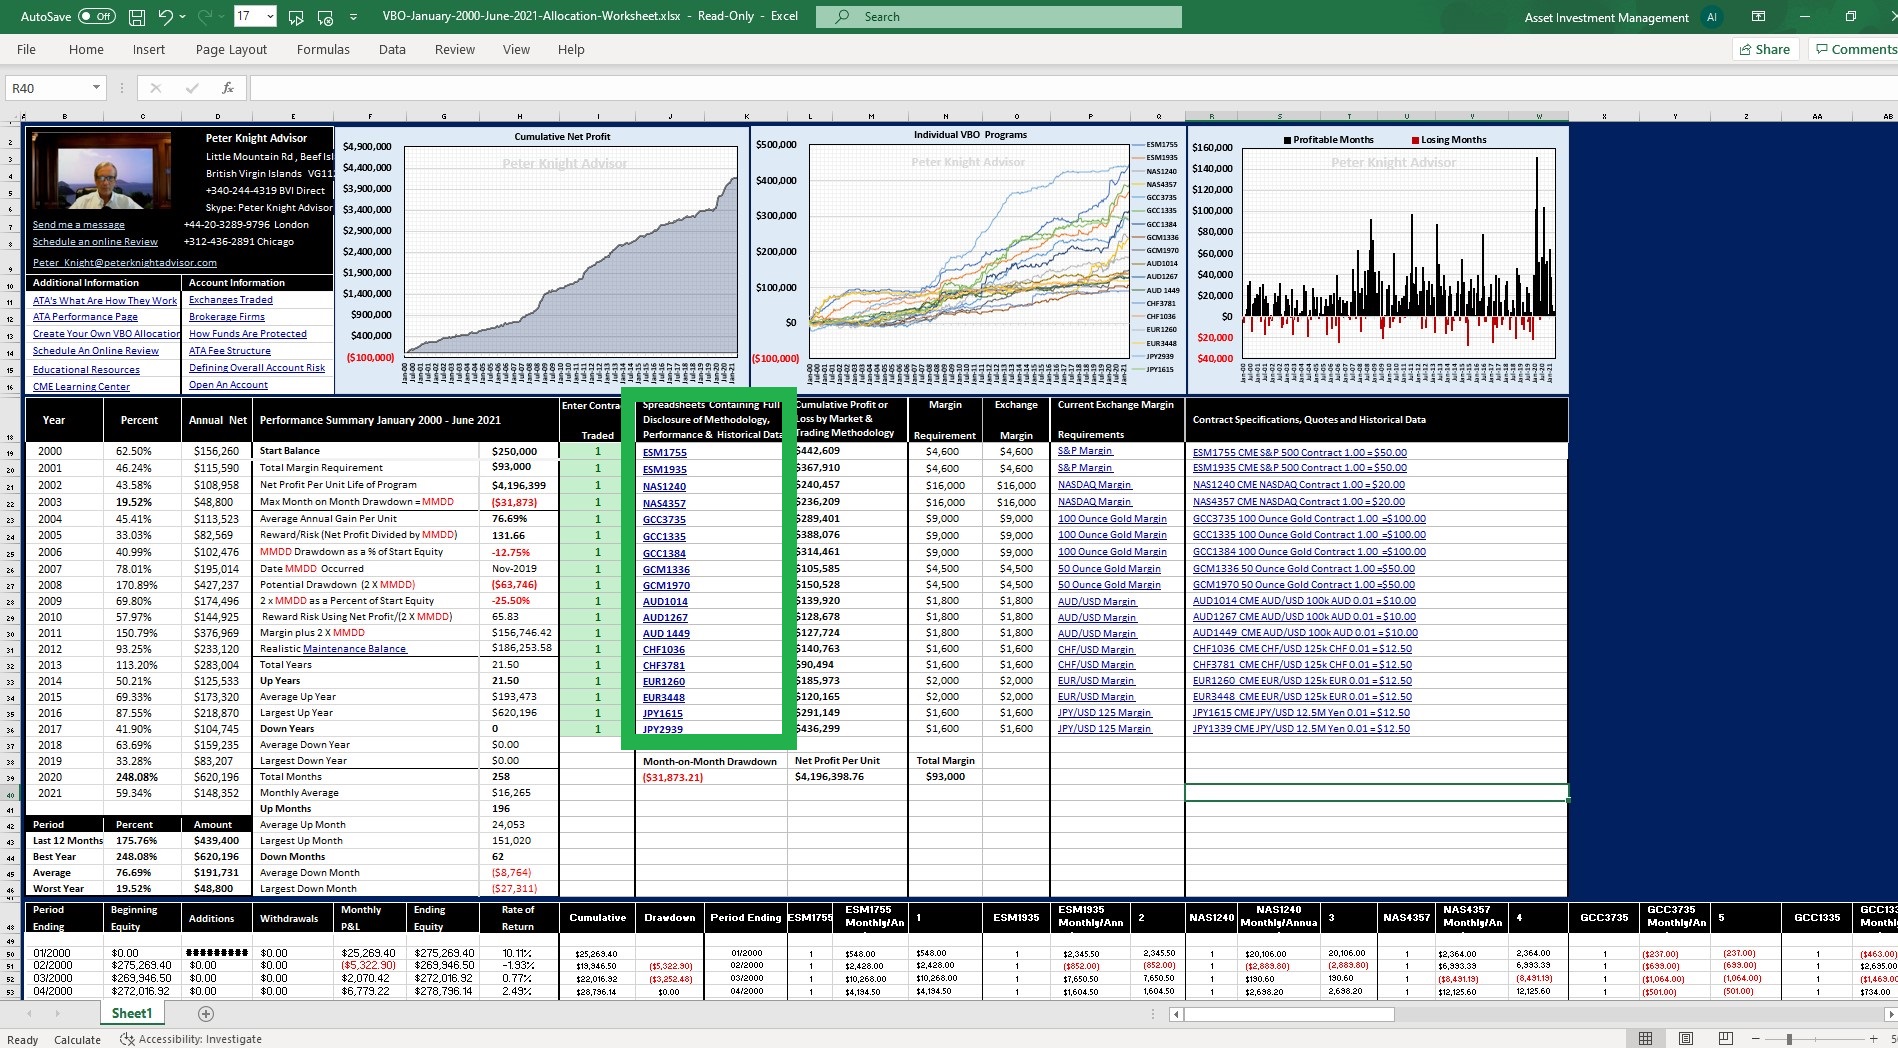The width and height of the screenshot is (1898, 1048).
Task: Click the Share button
Action: coord(1765,49)
